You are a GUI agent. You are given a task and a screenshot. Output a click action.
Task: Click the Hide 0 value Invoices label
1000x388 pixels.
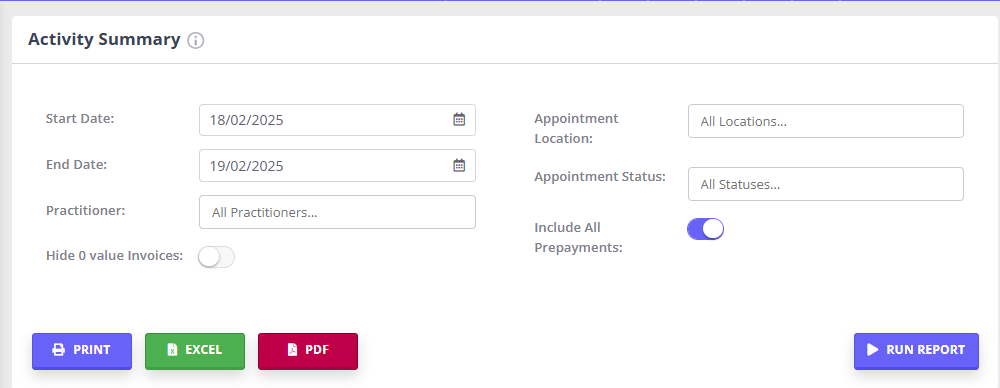tap(115, 256)
